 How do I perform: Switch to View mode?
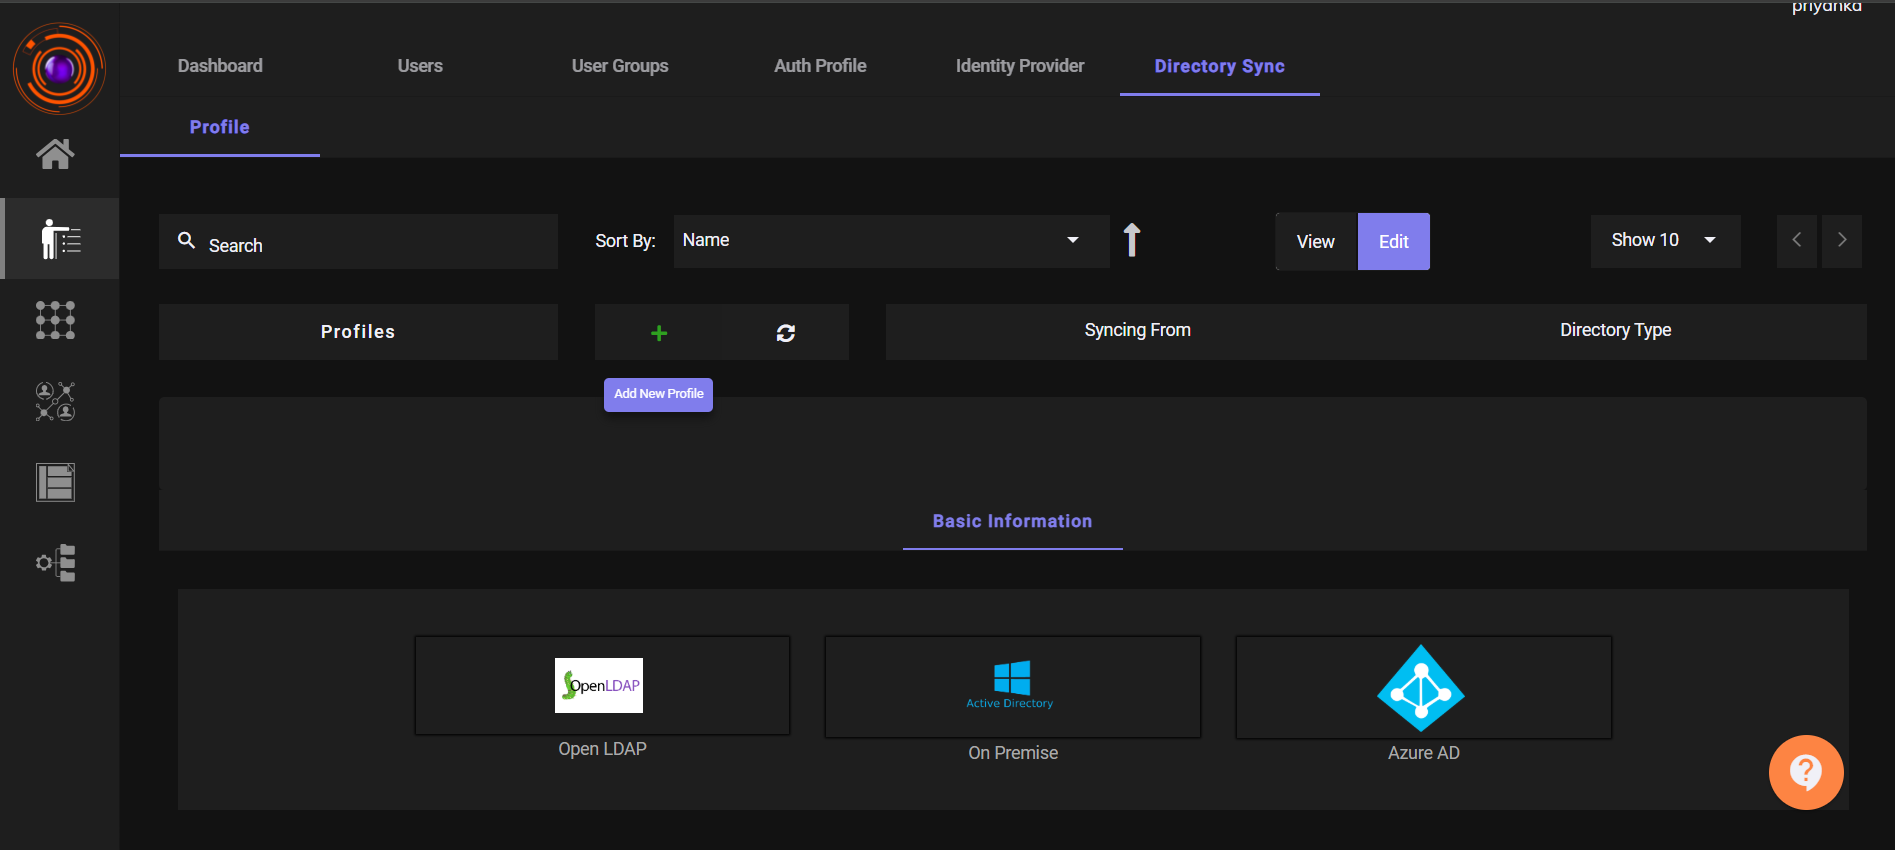[1316, 242]
